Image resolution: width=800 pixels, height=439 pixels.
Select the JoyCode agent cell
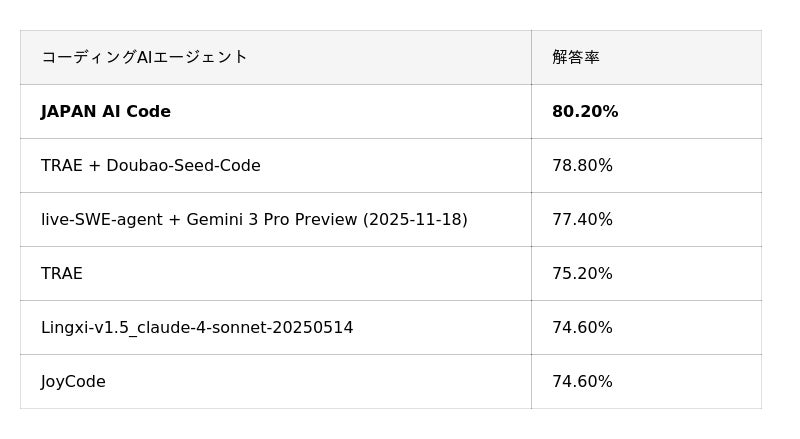pos(73,382)
